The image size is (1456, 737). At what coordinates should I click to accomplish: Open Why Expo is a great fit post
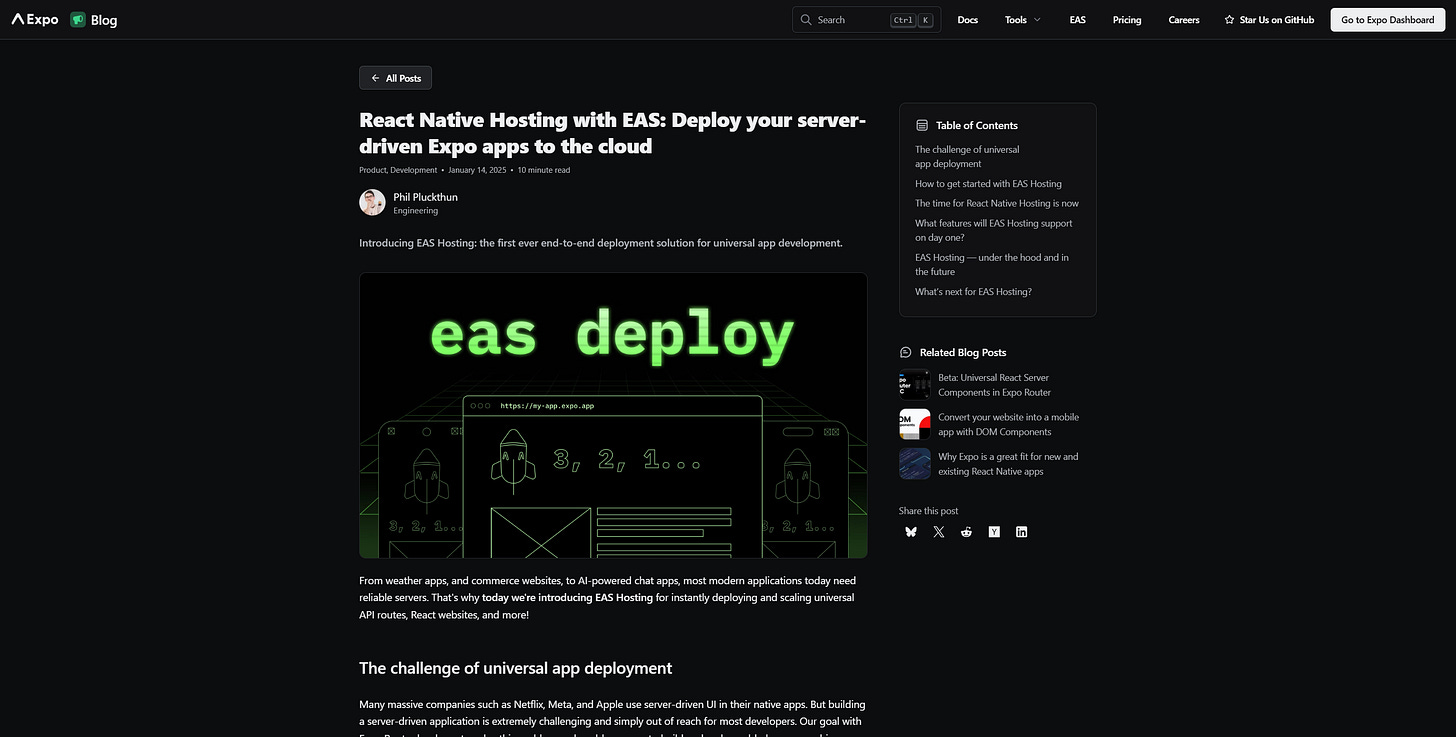[1008, 464]
